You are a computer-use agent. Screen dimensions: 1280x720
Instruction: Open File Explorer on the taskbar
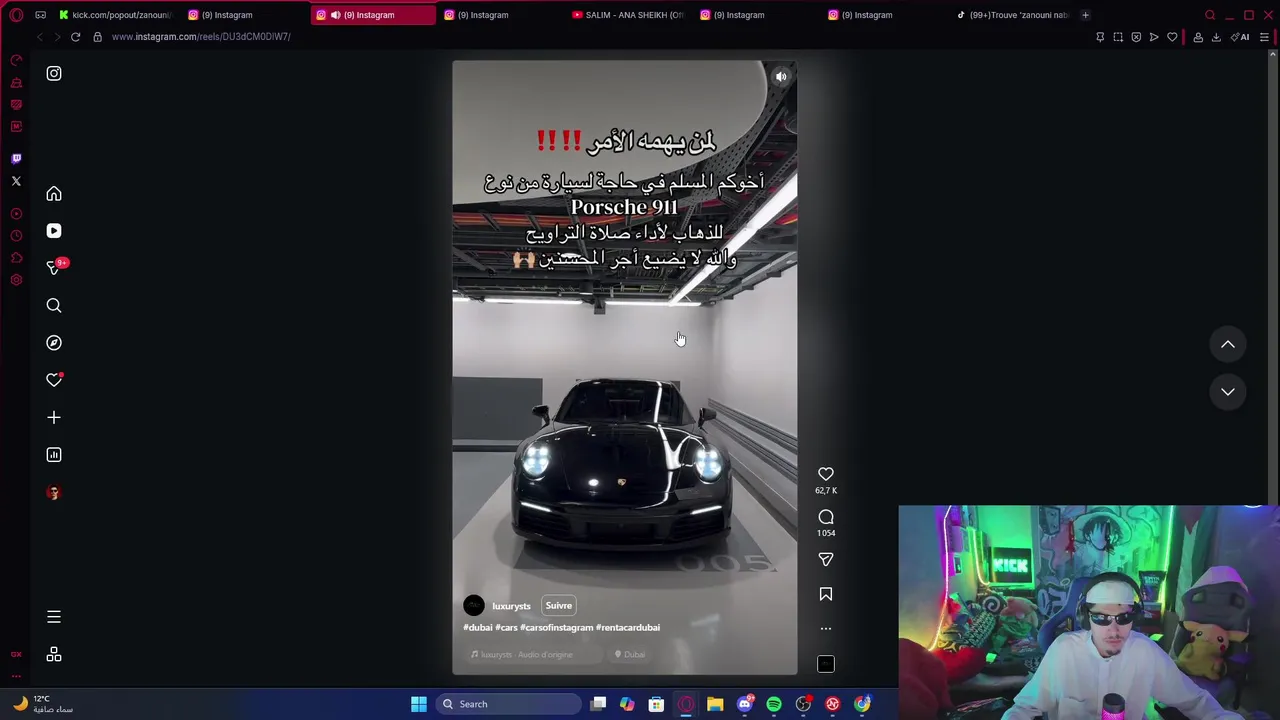point(715,704)
